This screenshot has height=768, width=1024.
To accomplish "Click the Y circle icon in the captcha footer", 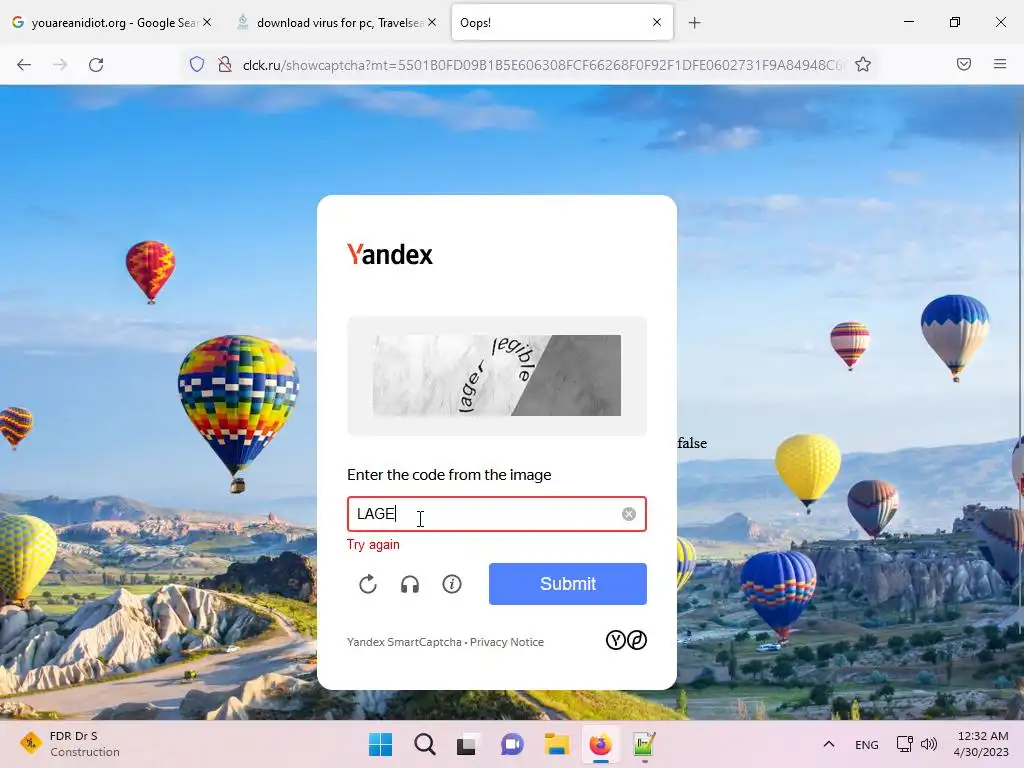I will click(x=616, y=640).
